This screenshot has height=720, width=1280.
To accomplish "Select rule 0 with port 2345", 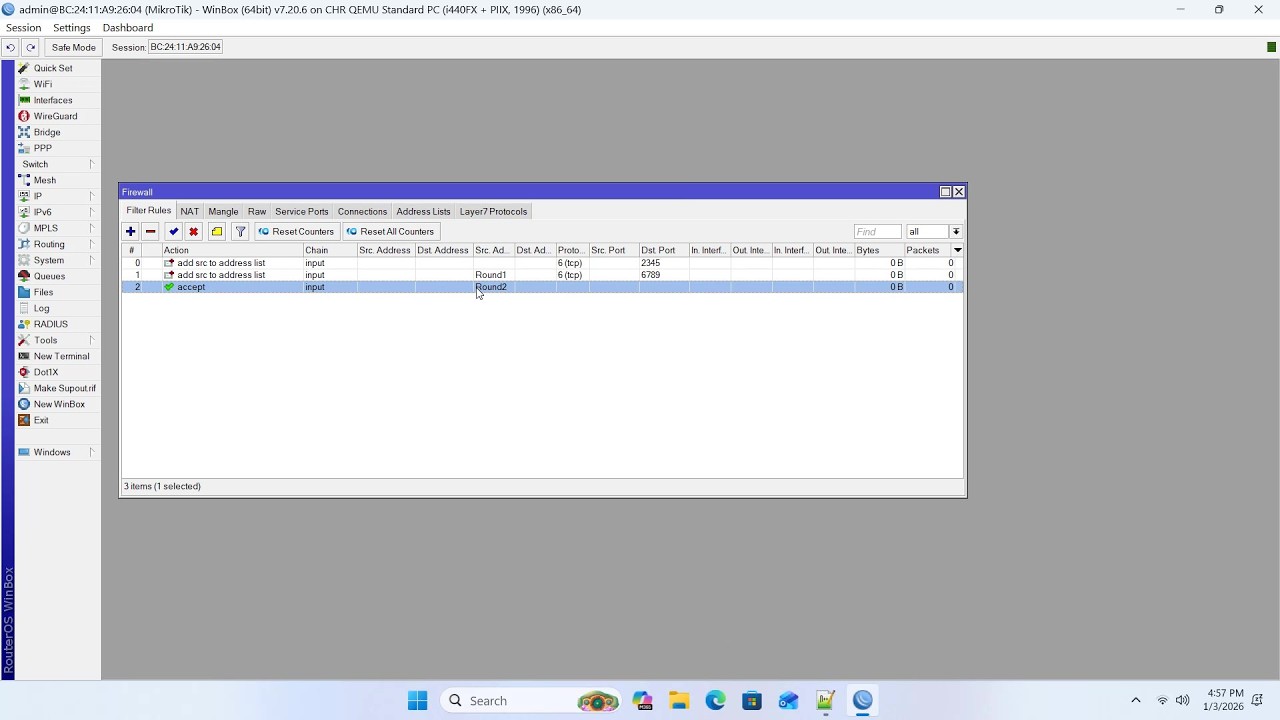I will coord(542,263).
